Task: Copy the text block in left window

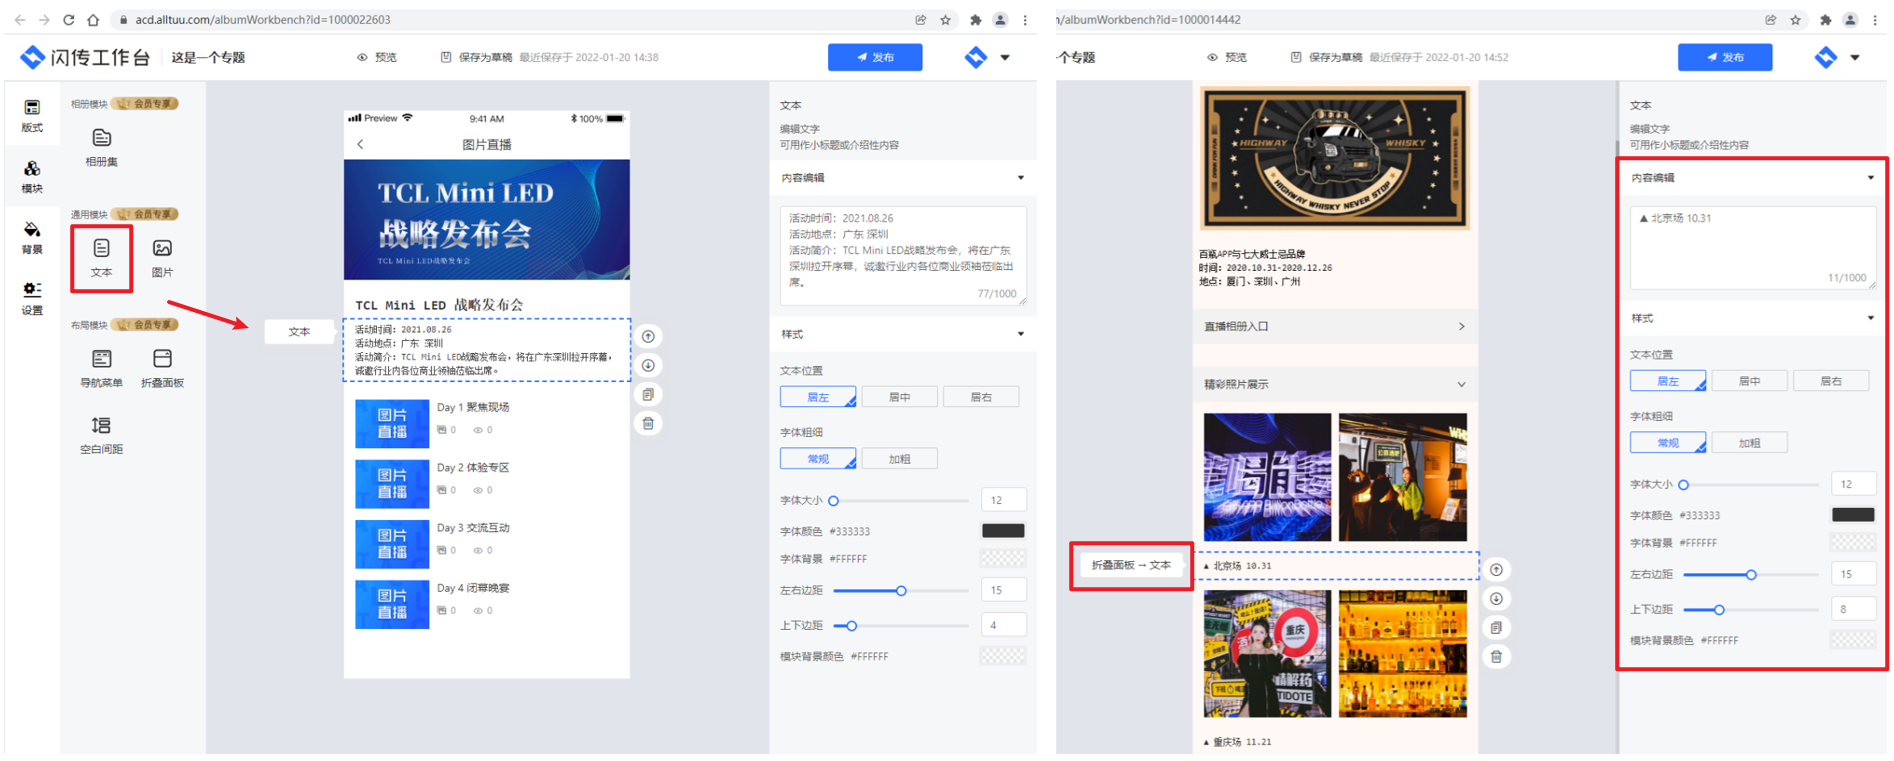Action: point(648,394)
